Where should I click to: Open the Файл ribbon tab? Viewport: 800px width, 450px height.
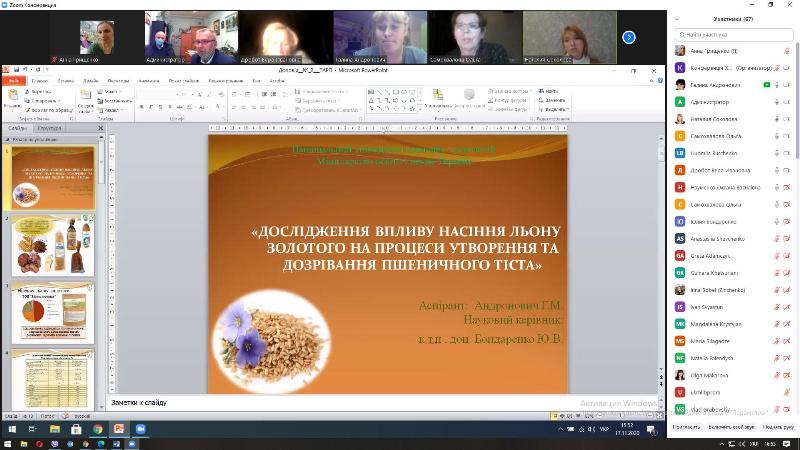tap(13, 80)
